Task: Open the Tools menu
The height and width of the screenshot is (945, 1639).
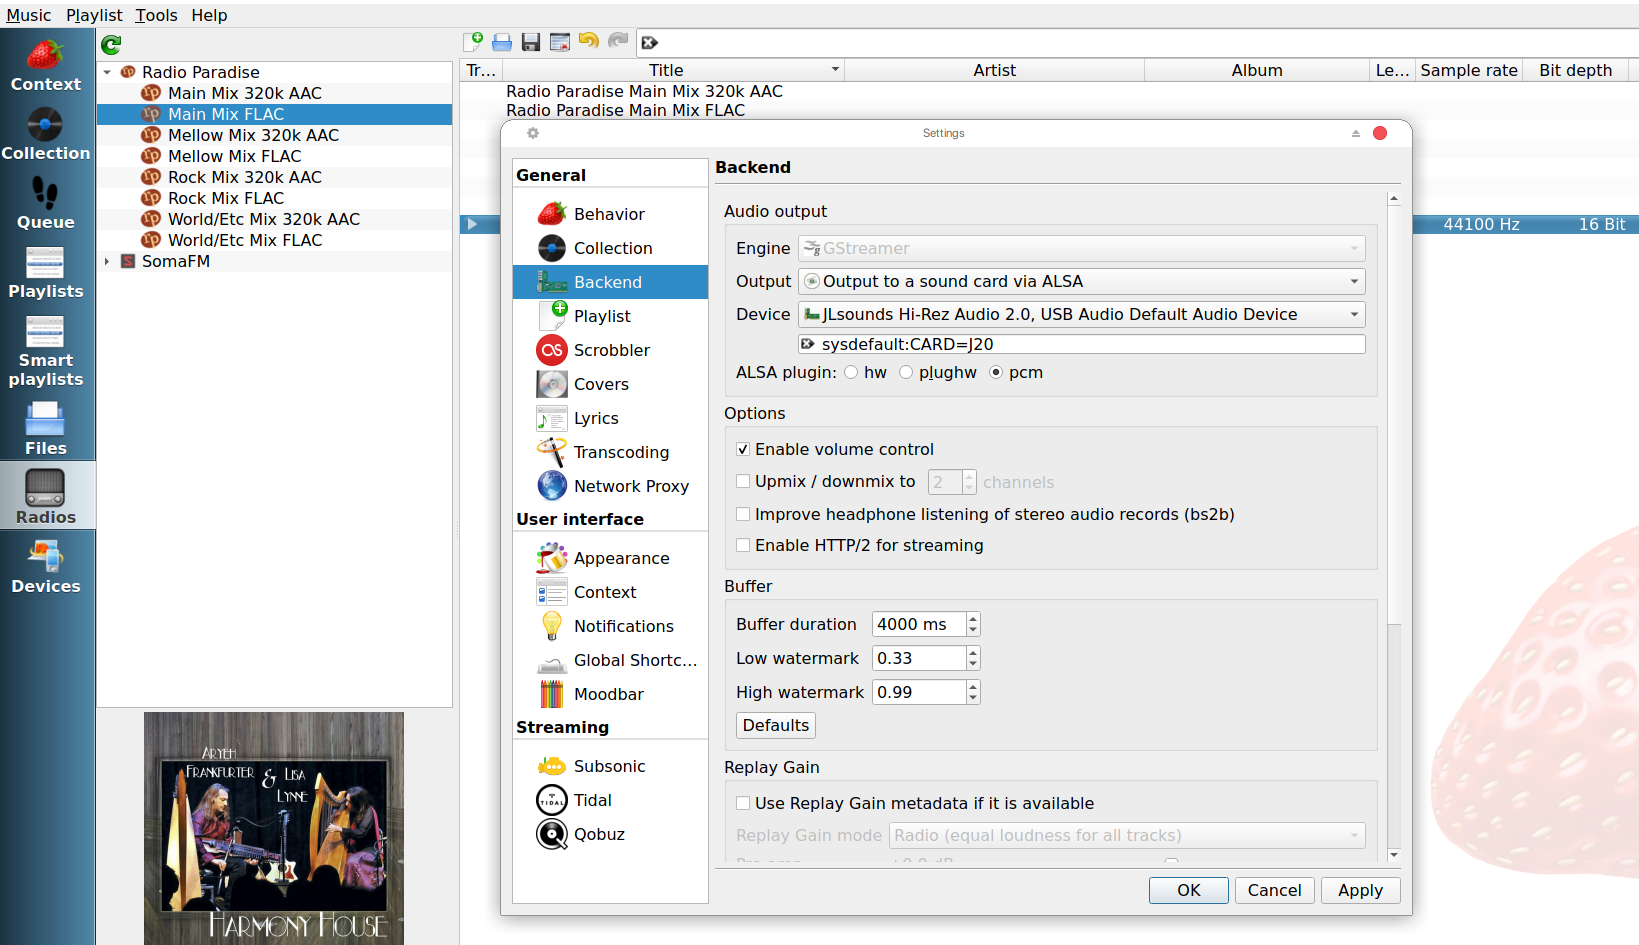Action: 156,15
